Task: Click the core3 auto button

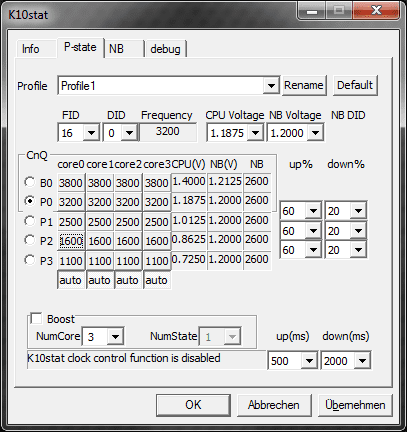Action: (x=157, y=280)
